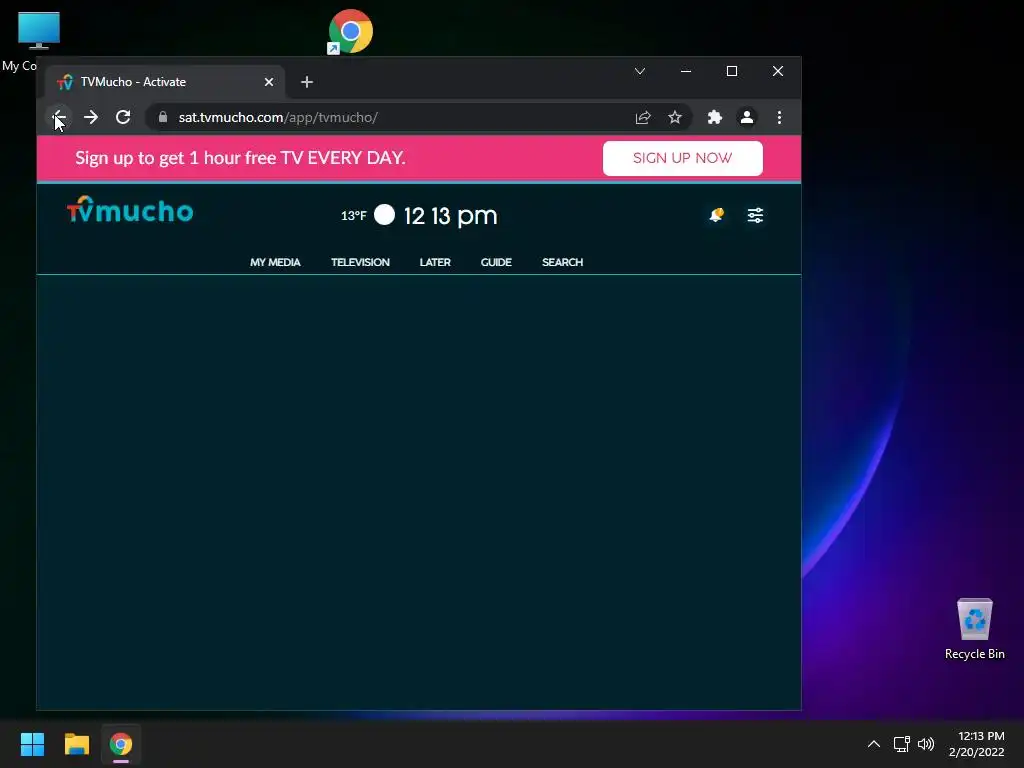Click the weather circle icon

384,215
